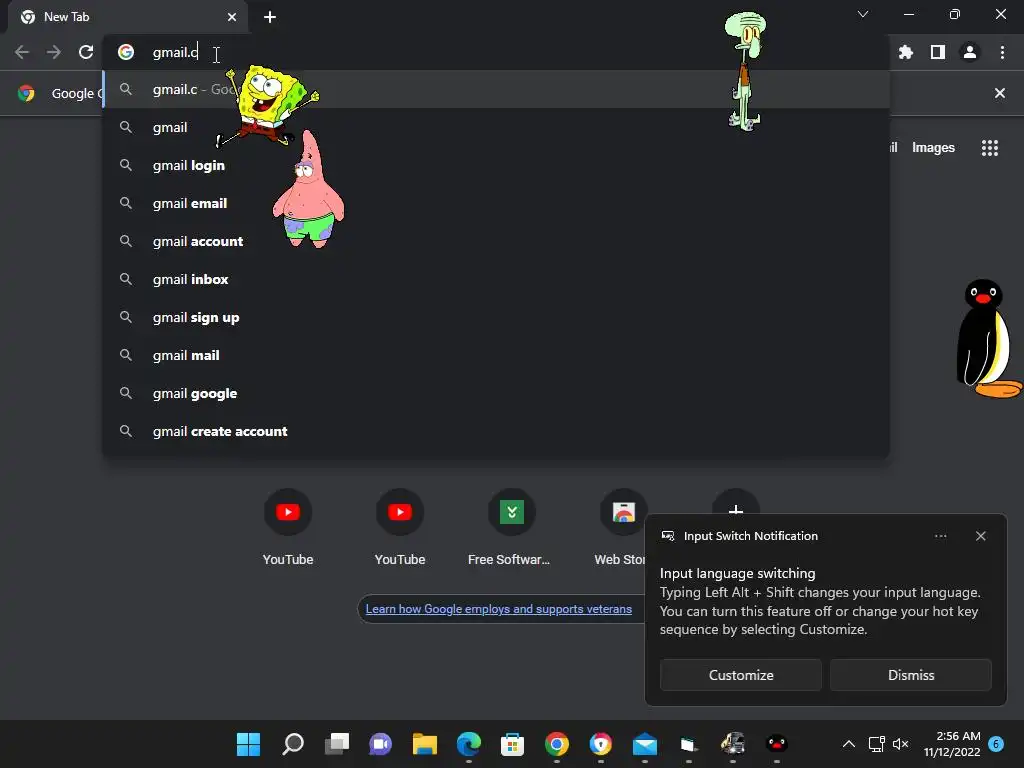This screenshot has height=768, width=1024.
Task: Open taskbar Search magnifier
Action: click(293, 744)
